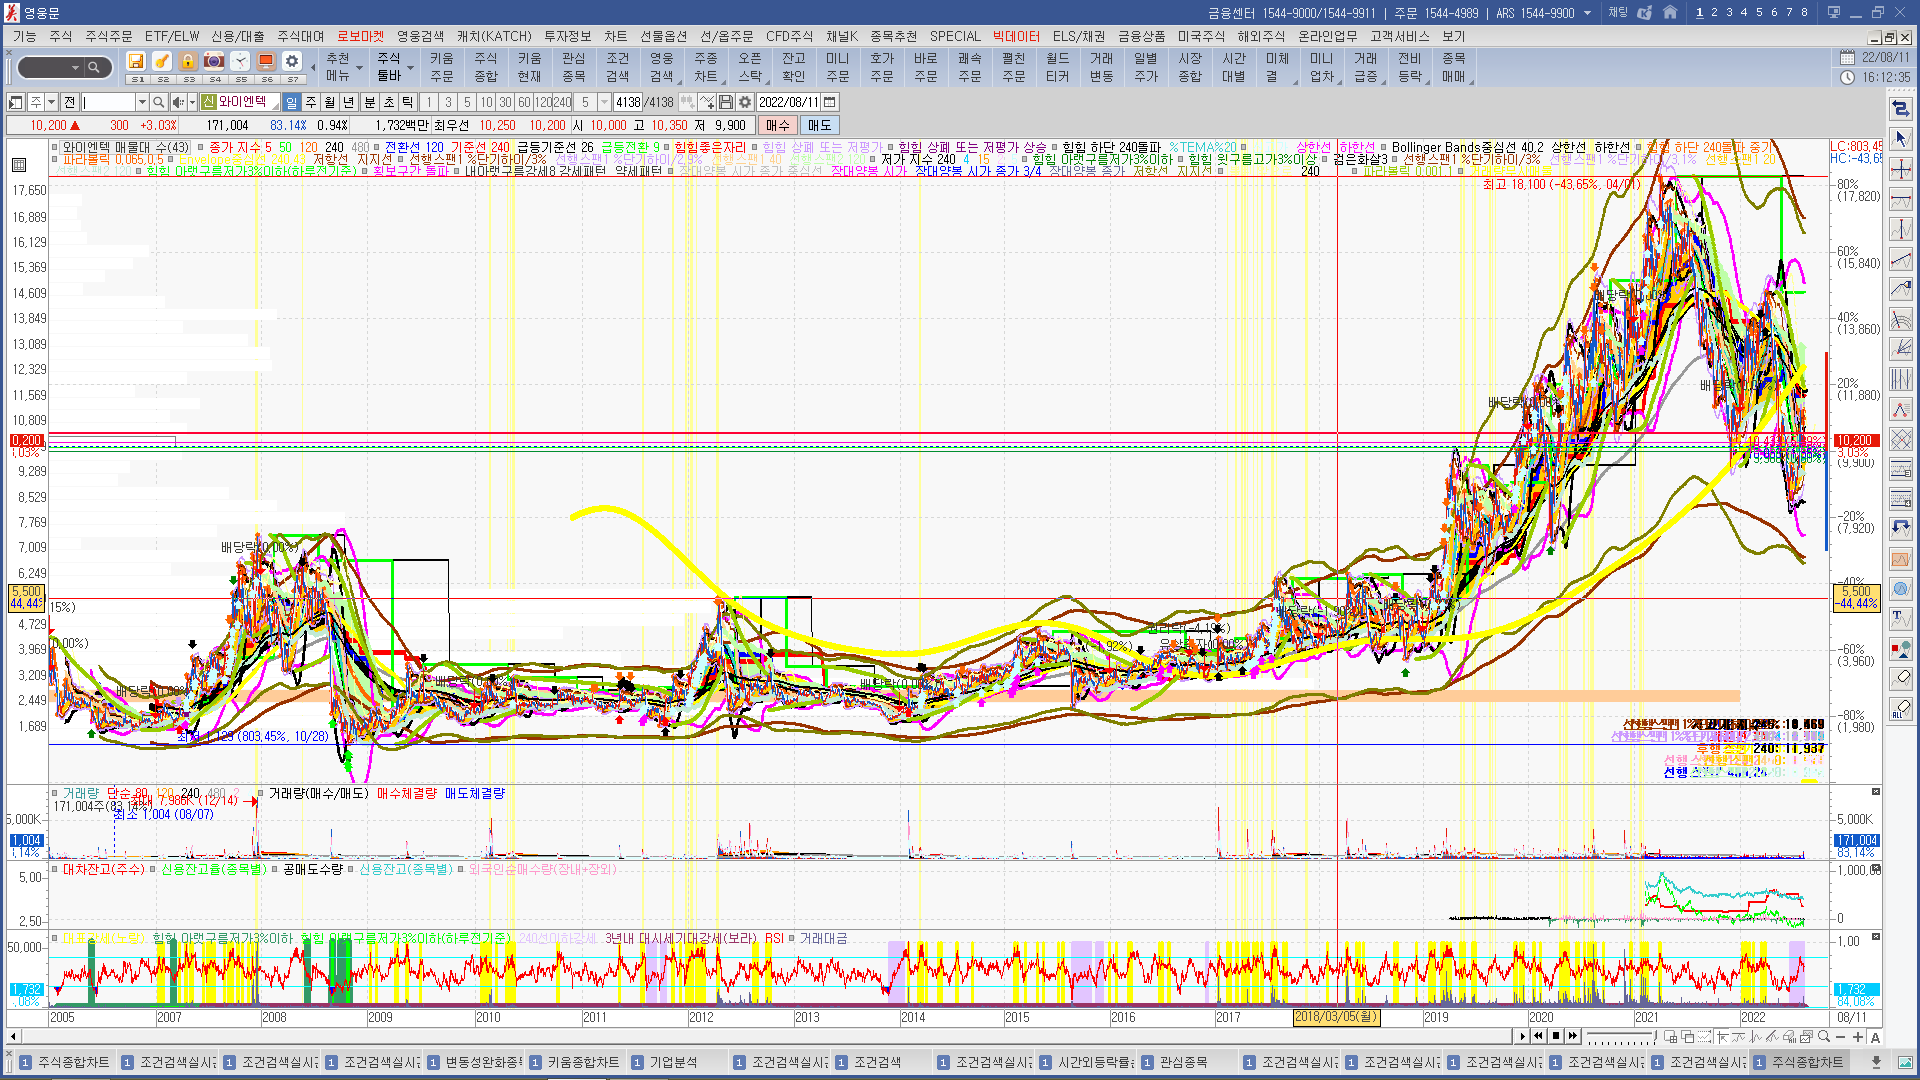Select the text T drawing tool

1901,618
